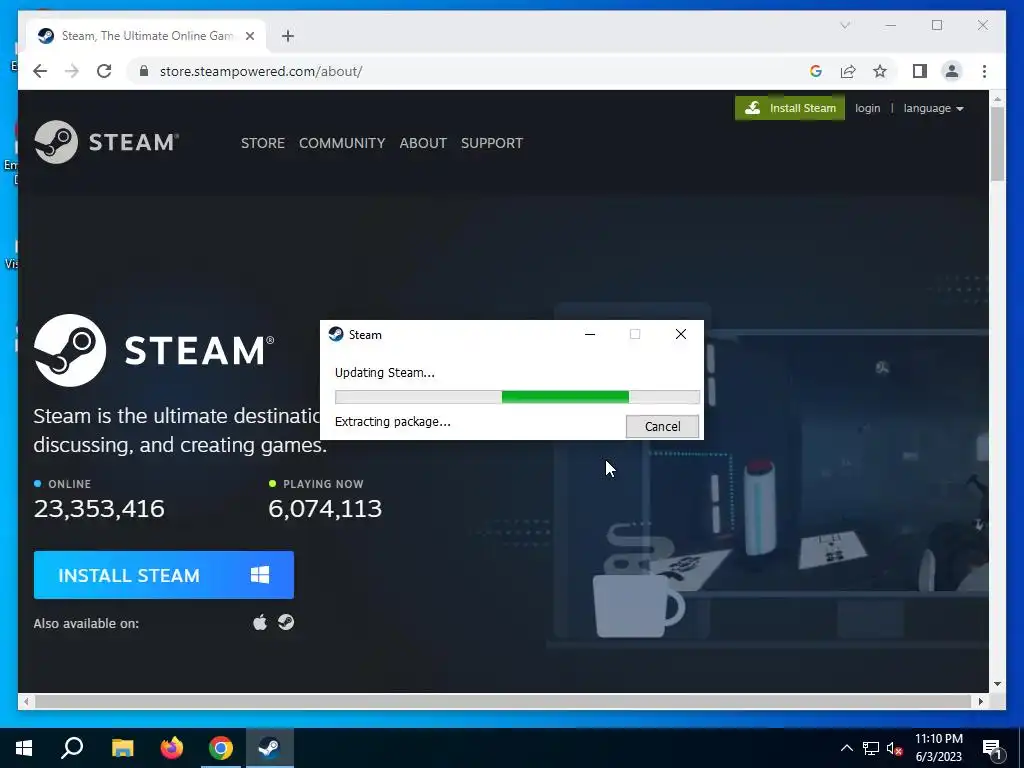Viewport: 1024px width, 768px height.
Task: Open Chrome side panel icon
Action: [920, 71]
